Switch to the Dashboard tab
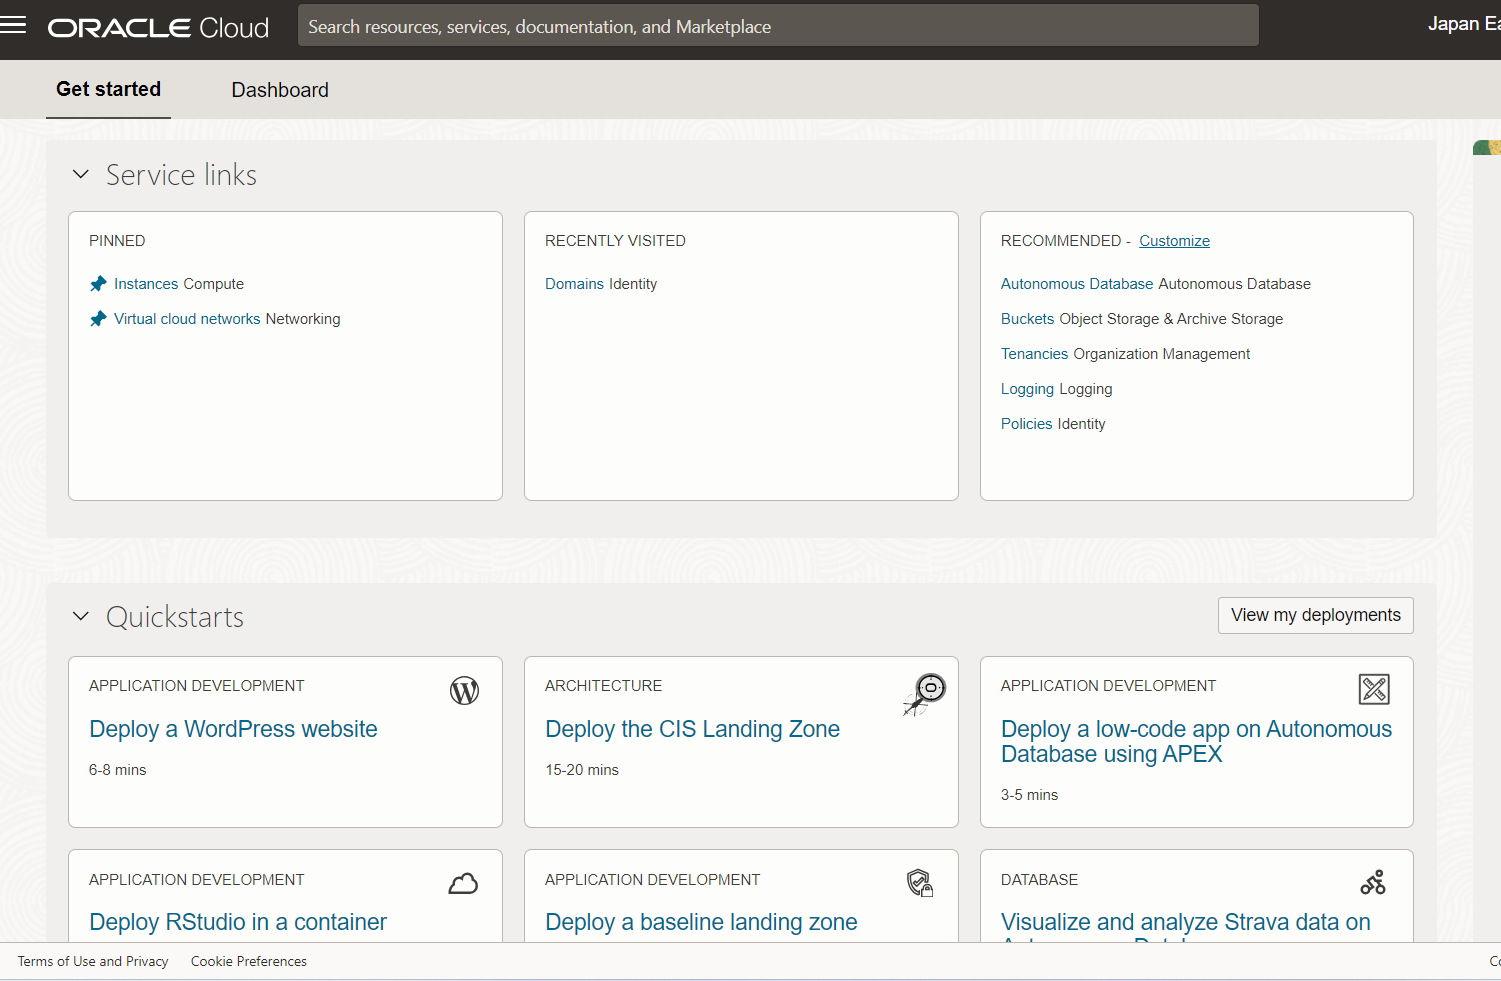Viewport: 1501px width, 981px height. [x=280, y=90]
